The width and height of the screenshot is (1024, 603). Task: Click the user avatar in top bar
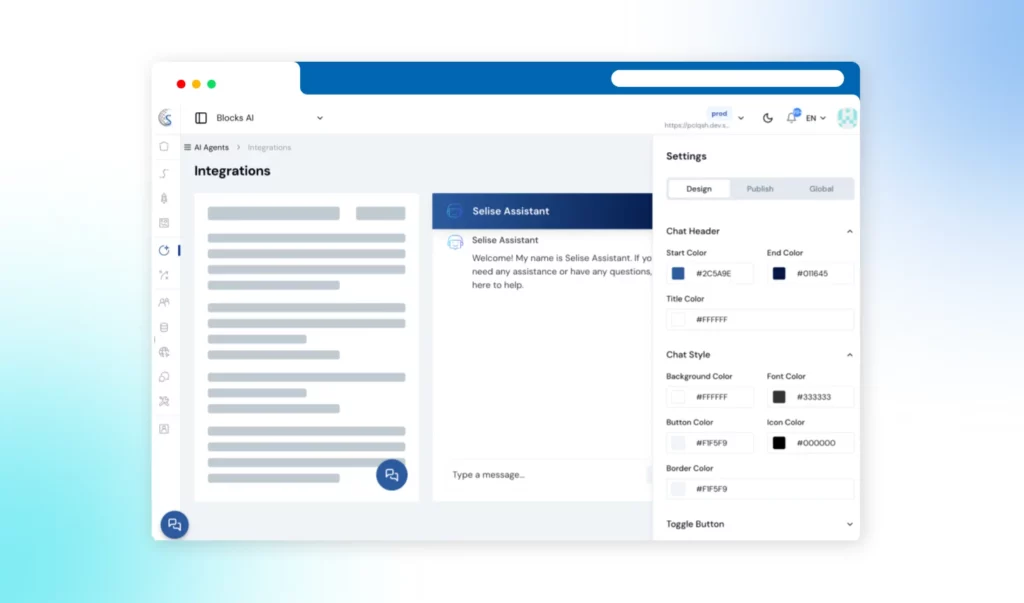pos(847,118)
